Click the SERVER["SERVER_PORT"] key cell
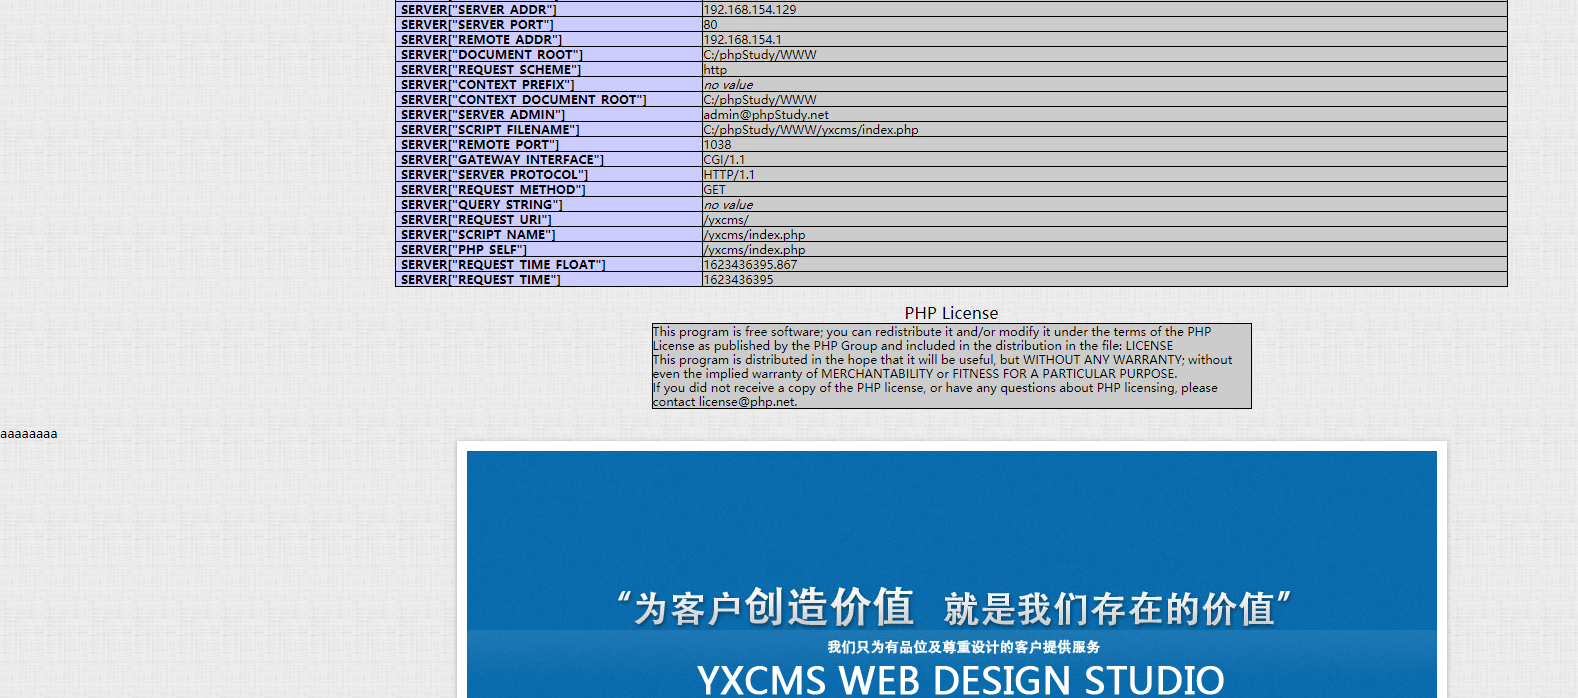The height and width of the screenshot is (698, 1578). click(549, 24)
